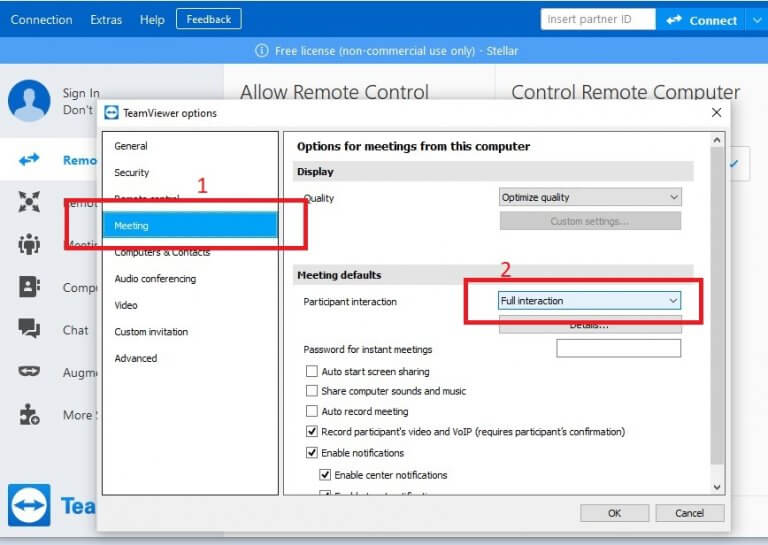Click the scrollbar down arrow in options
The image size is (768, 545).
coord(717,487)
